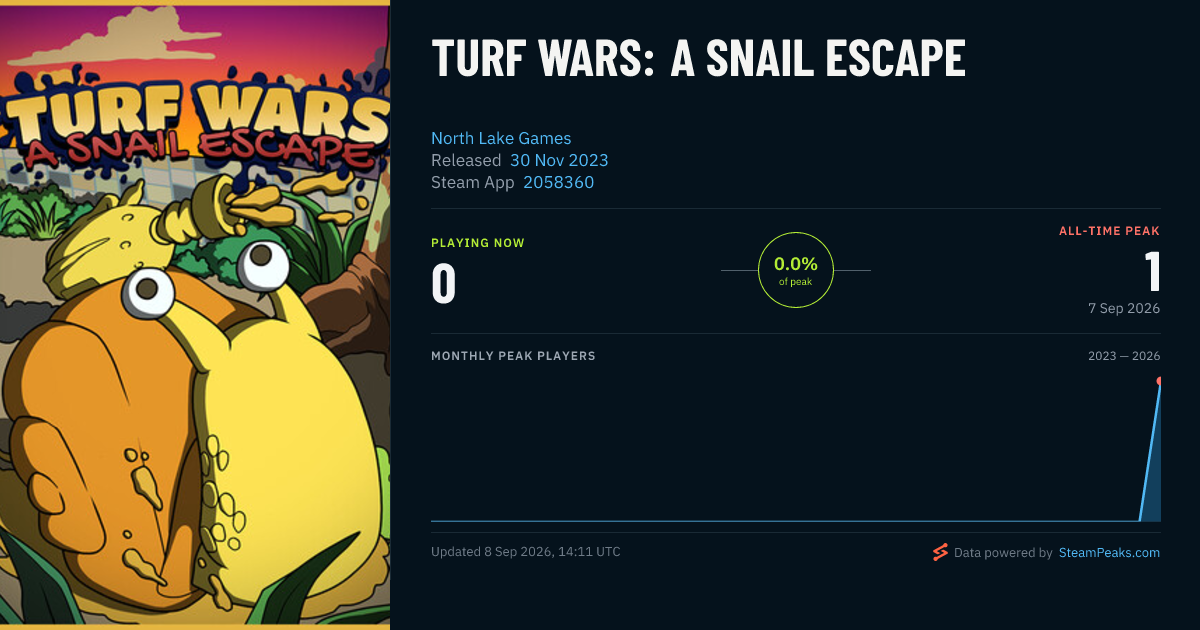Open the SteamPeaks.com link
This screenshot has height=630, width=1200.
coord(1109,552)
